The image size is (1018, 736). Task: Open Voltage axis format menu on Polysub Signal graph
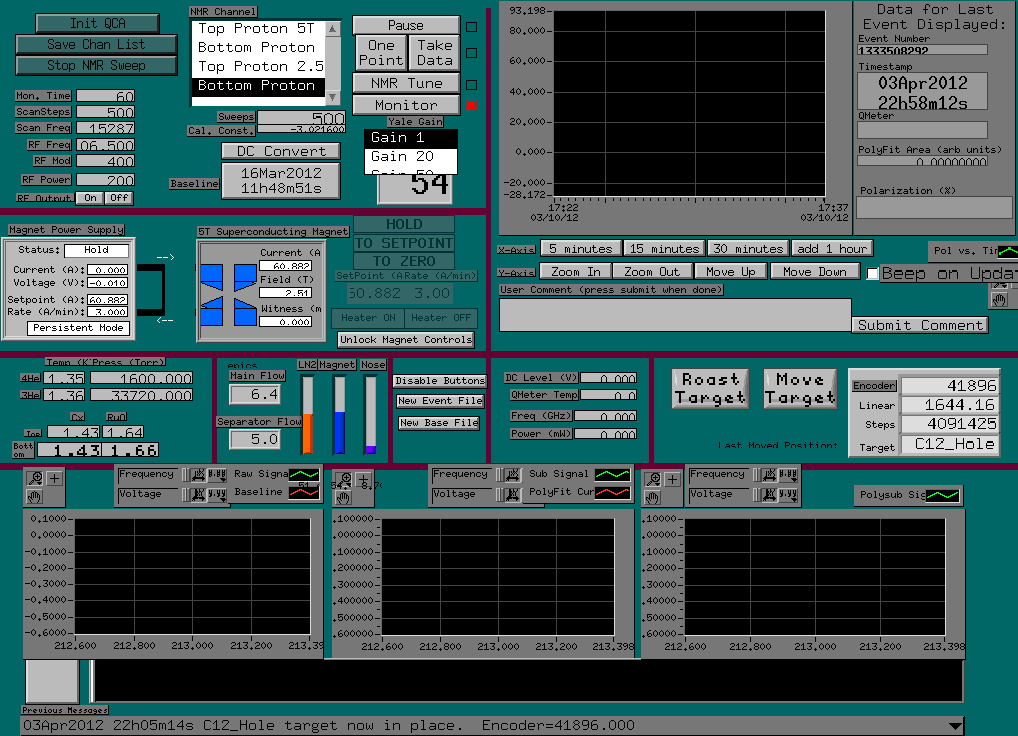788,495
